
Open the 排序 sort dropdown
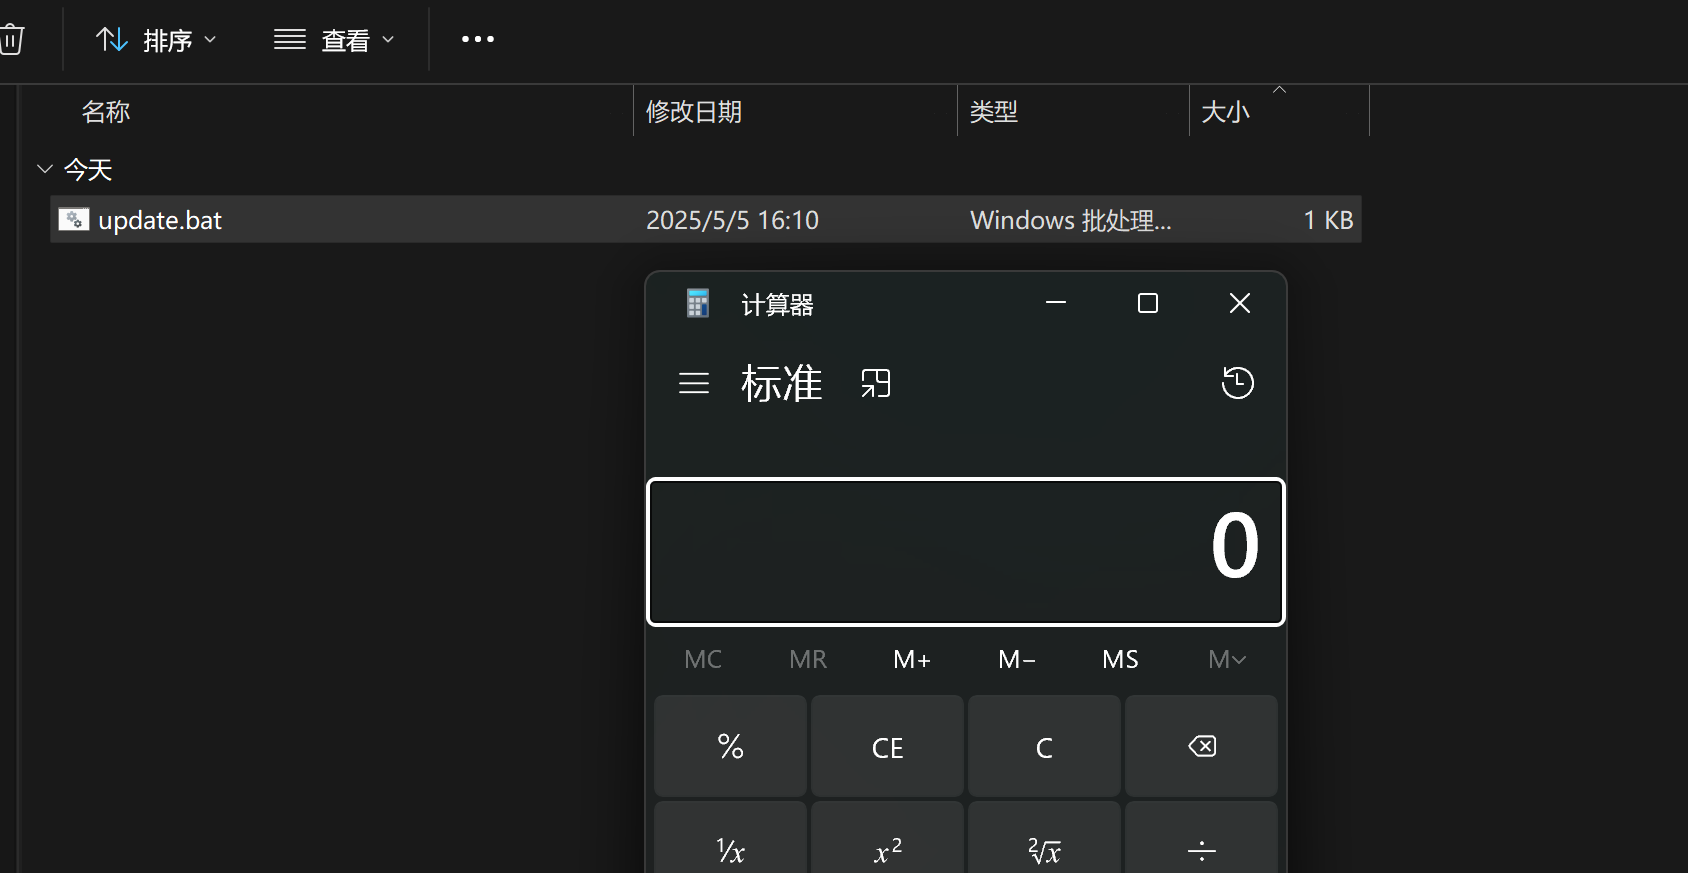tap(156, 40)
